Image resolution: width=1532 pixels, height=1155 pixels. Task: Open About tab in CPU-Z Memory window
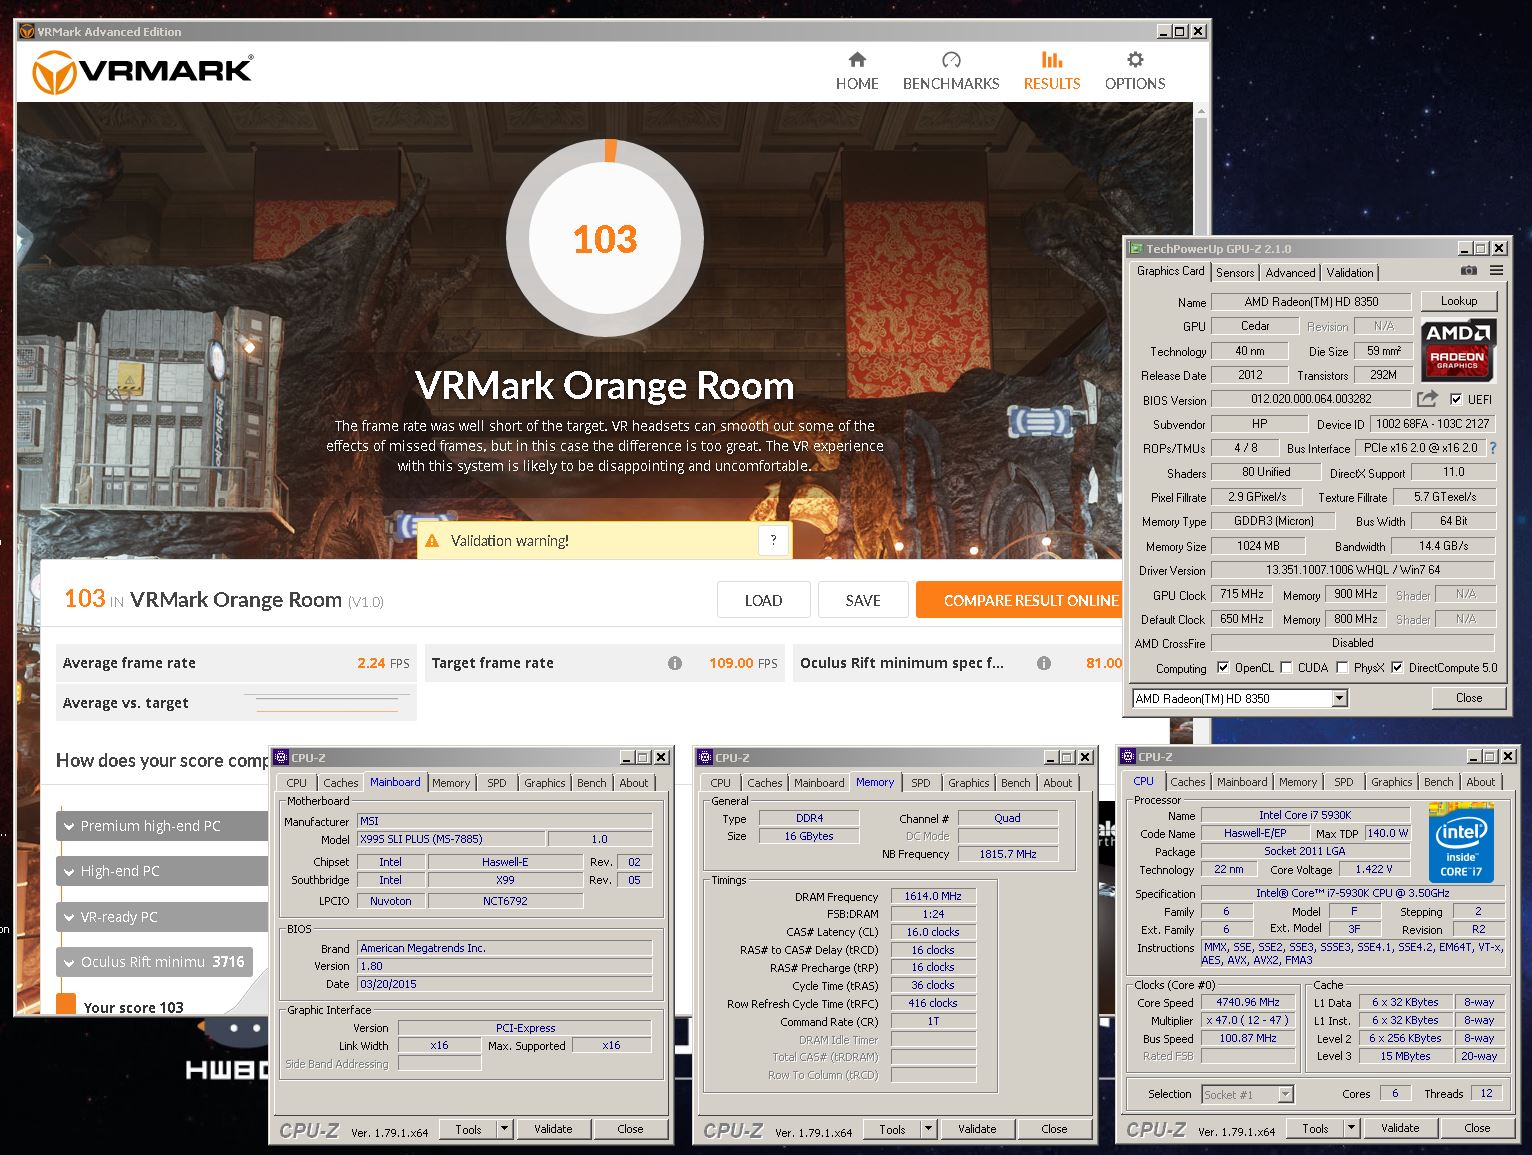1058,783
